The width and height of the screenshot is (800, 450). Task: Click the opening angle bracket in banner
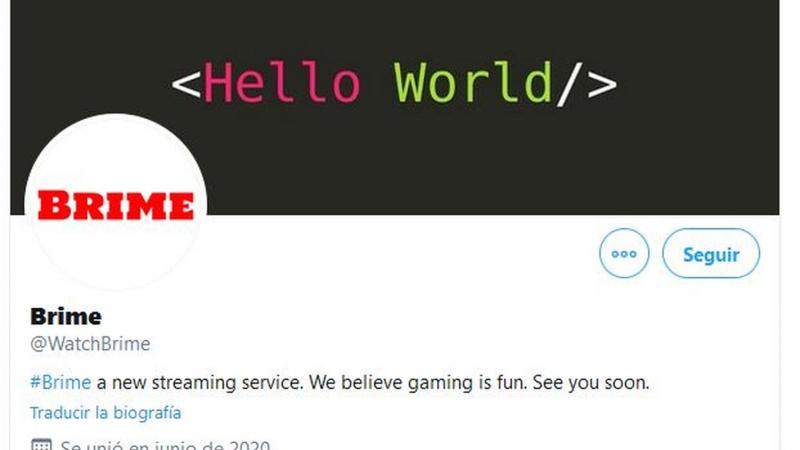pos(186,84)
